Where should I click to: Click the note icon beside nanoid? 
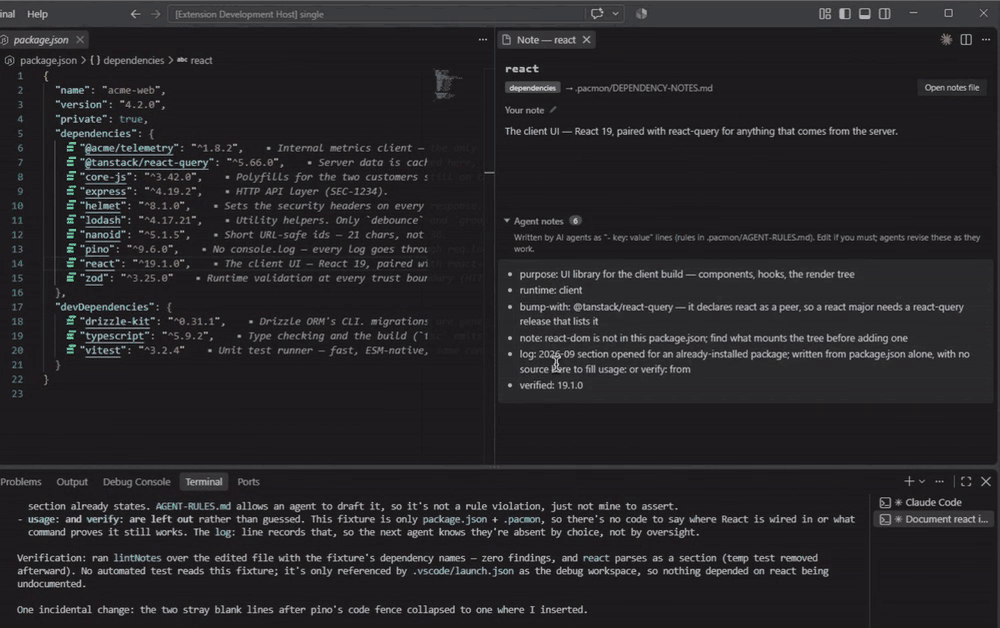click(71, 235)
